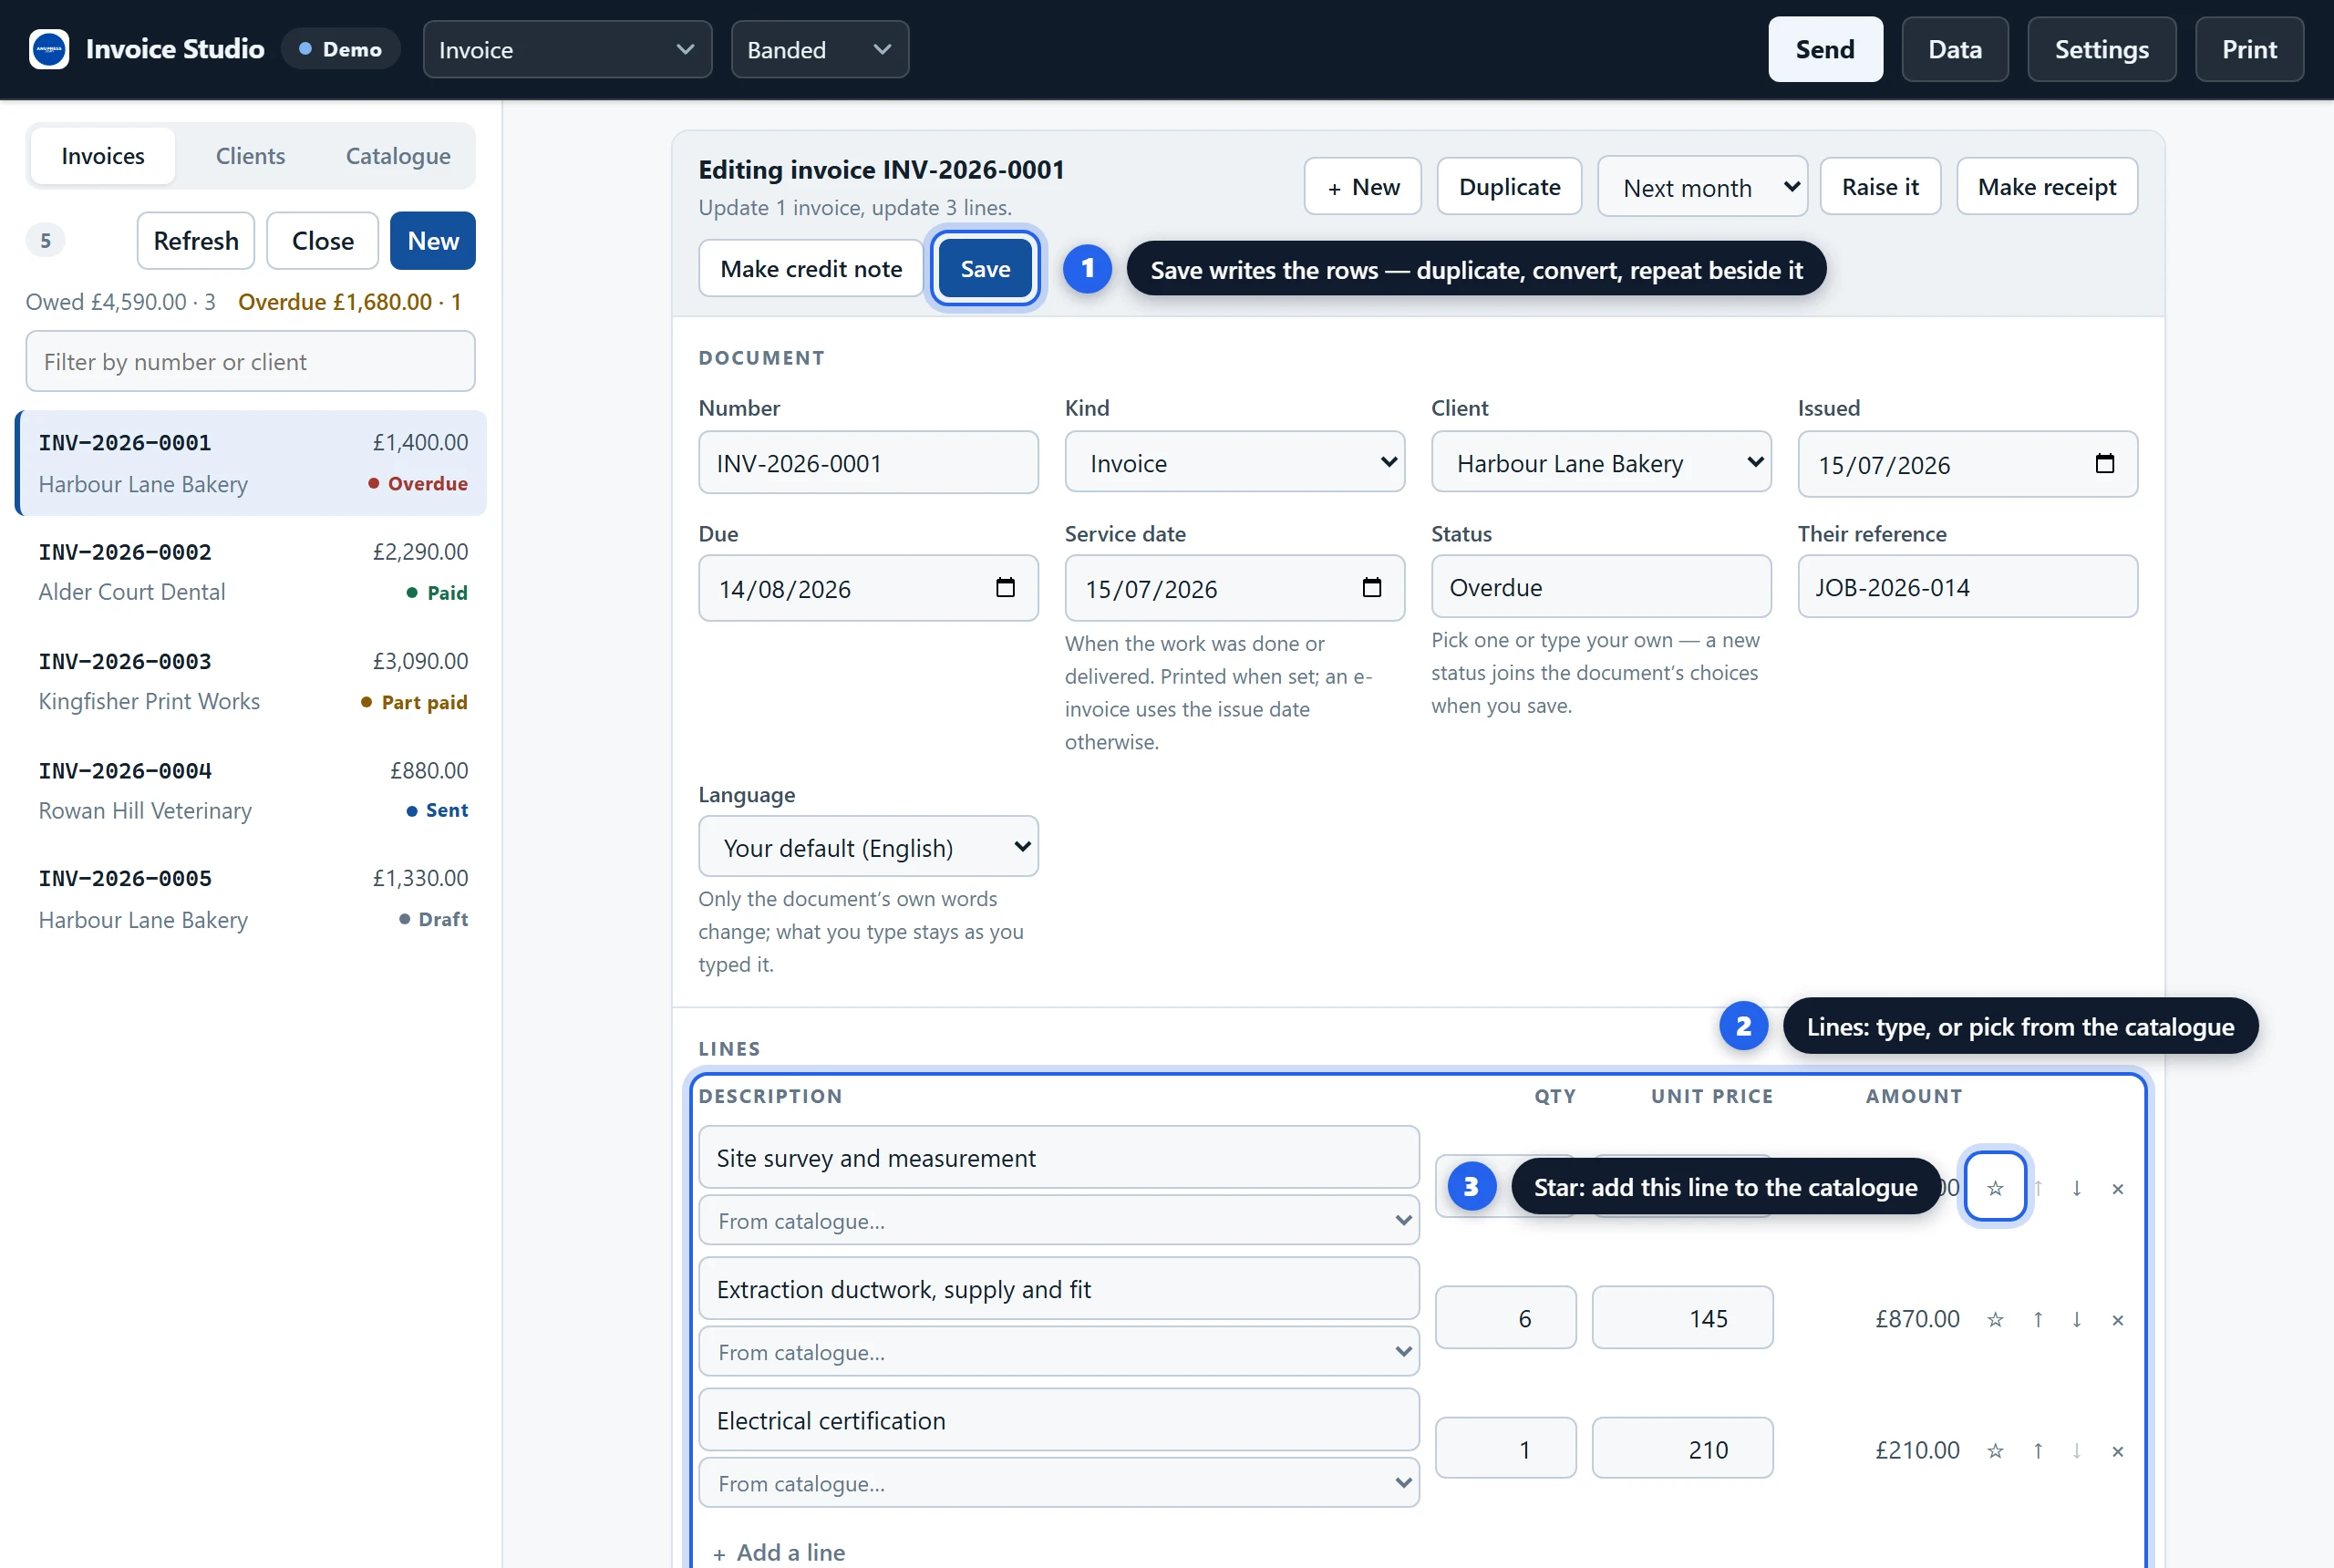
Task: Click the Duplicate button
Action: [x=1509, y=186]
